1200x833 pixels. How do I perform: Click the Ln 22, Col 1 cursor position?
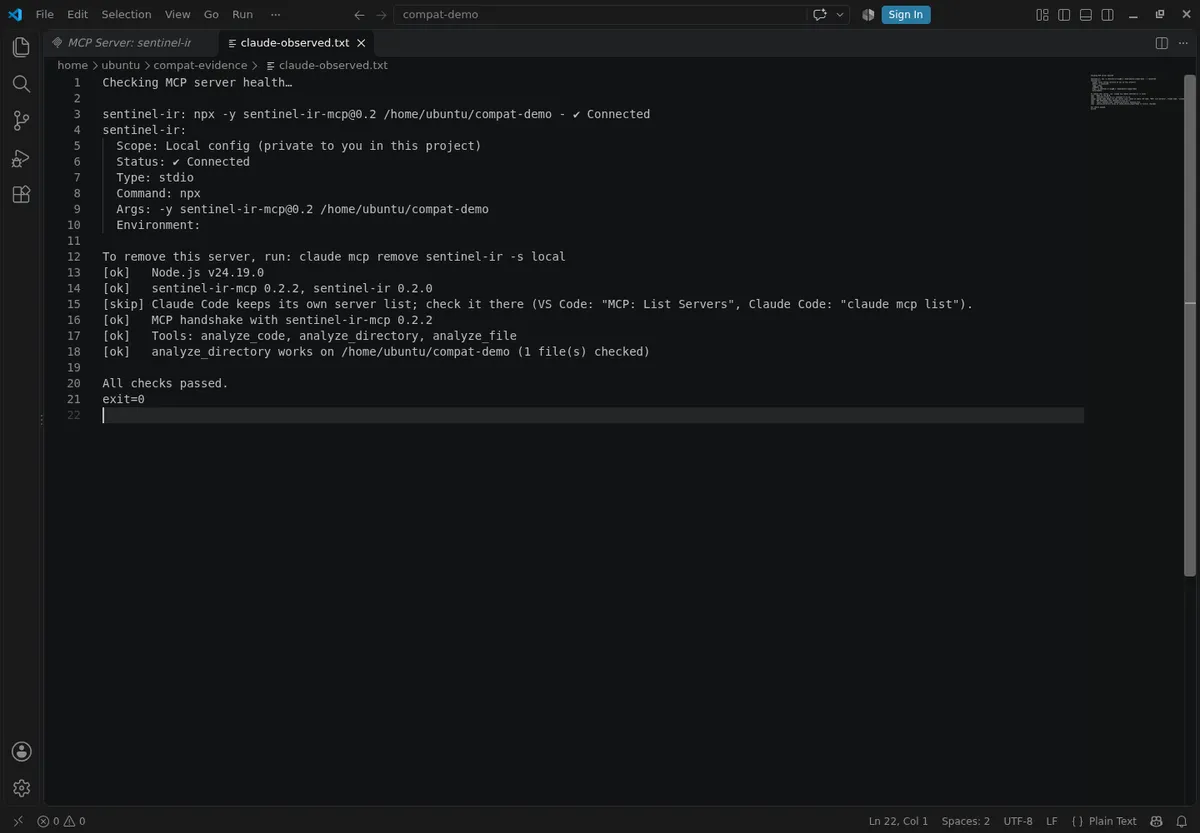(x=898, y=821)
